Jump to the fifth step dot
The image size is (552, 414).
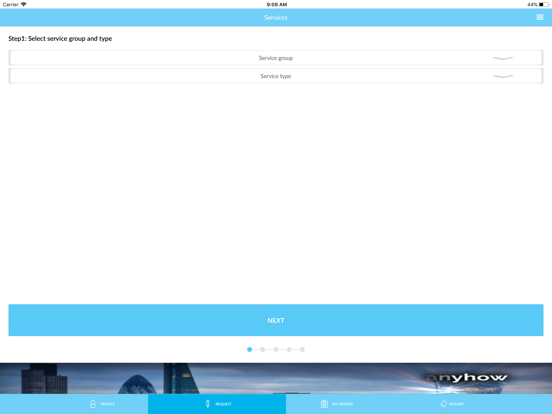point(302,349)
